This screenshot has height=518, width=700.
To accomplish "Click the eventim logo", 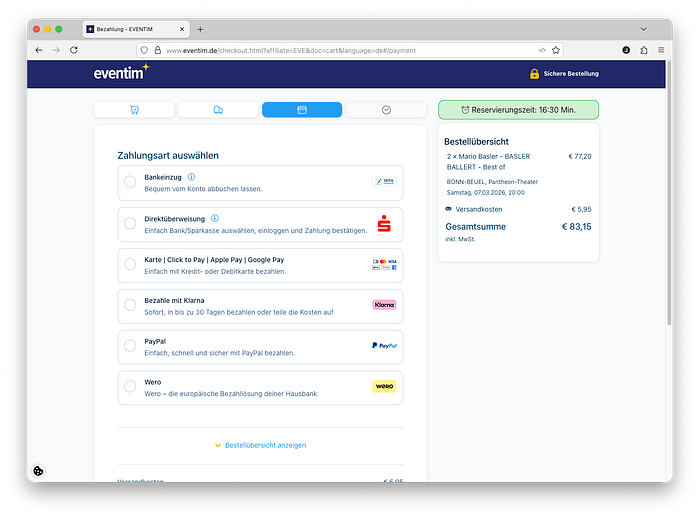I will click(x=121, y=72).
